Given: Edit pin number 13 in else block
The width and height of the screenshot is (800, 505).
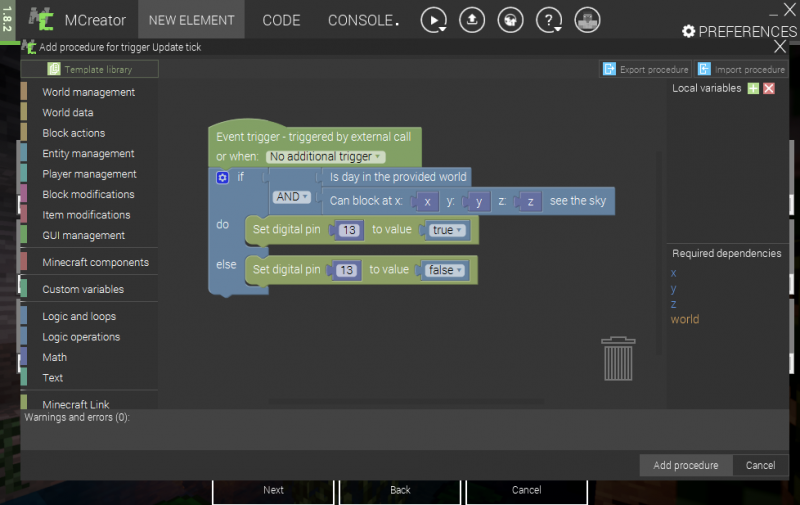Looking at the screenshot, I should click(347, 270).
